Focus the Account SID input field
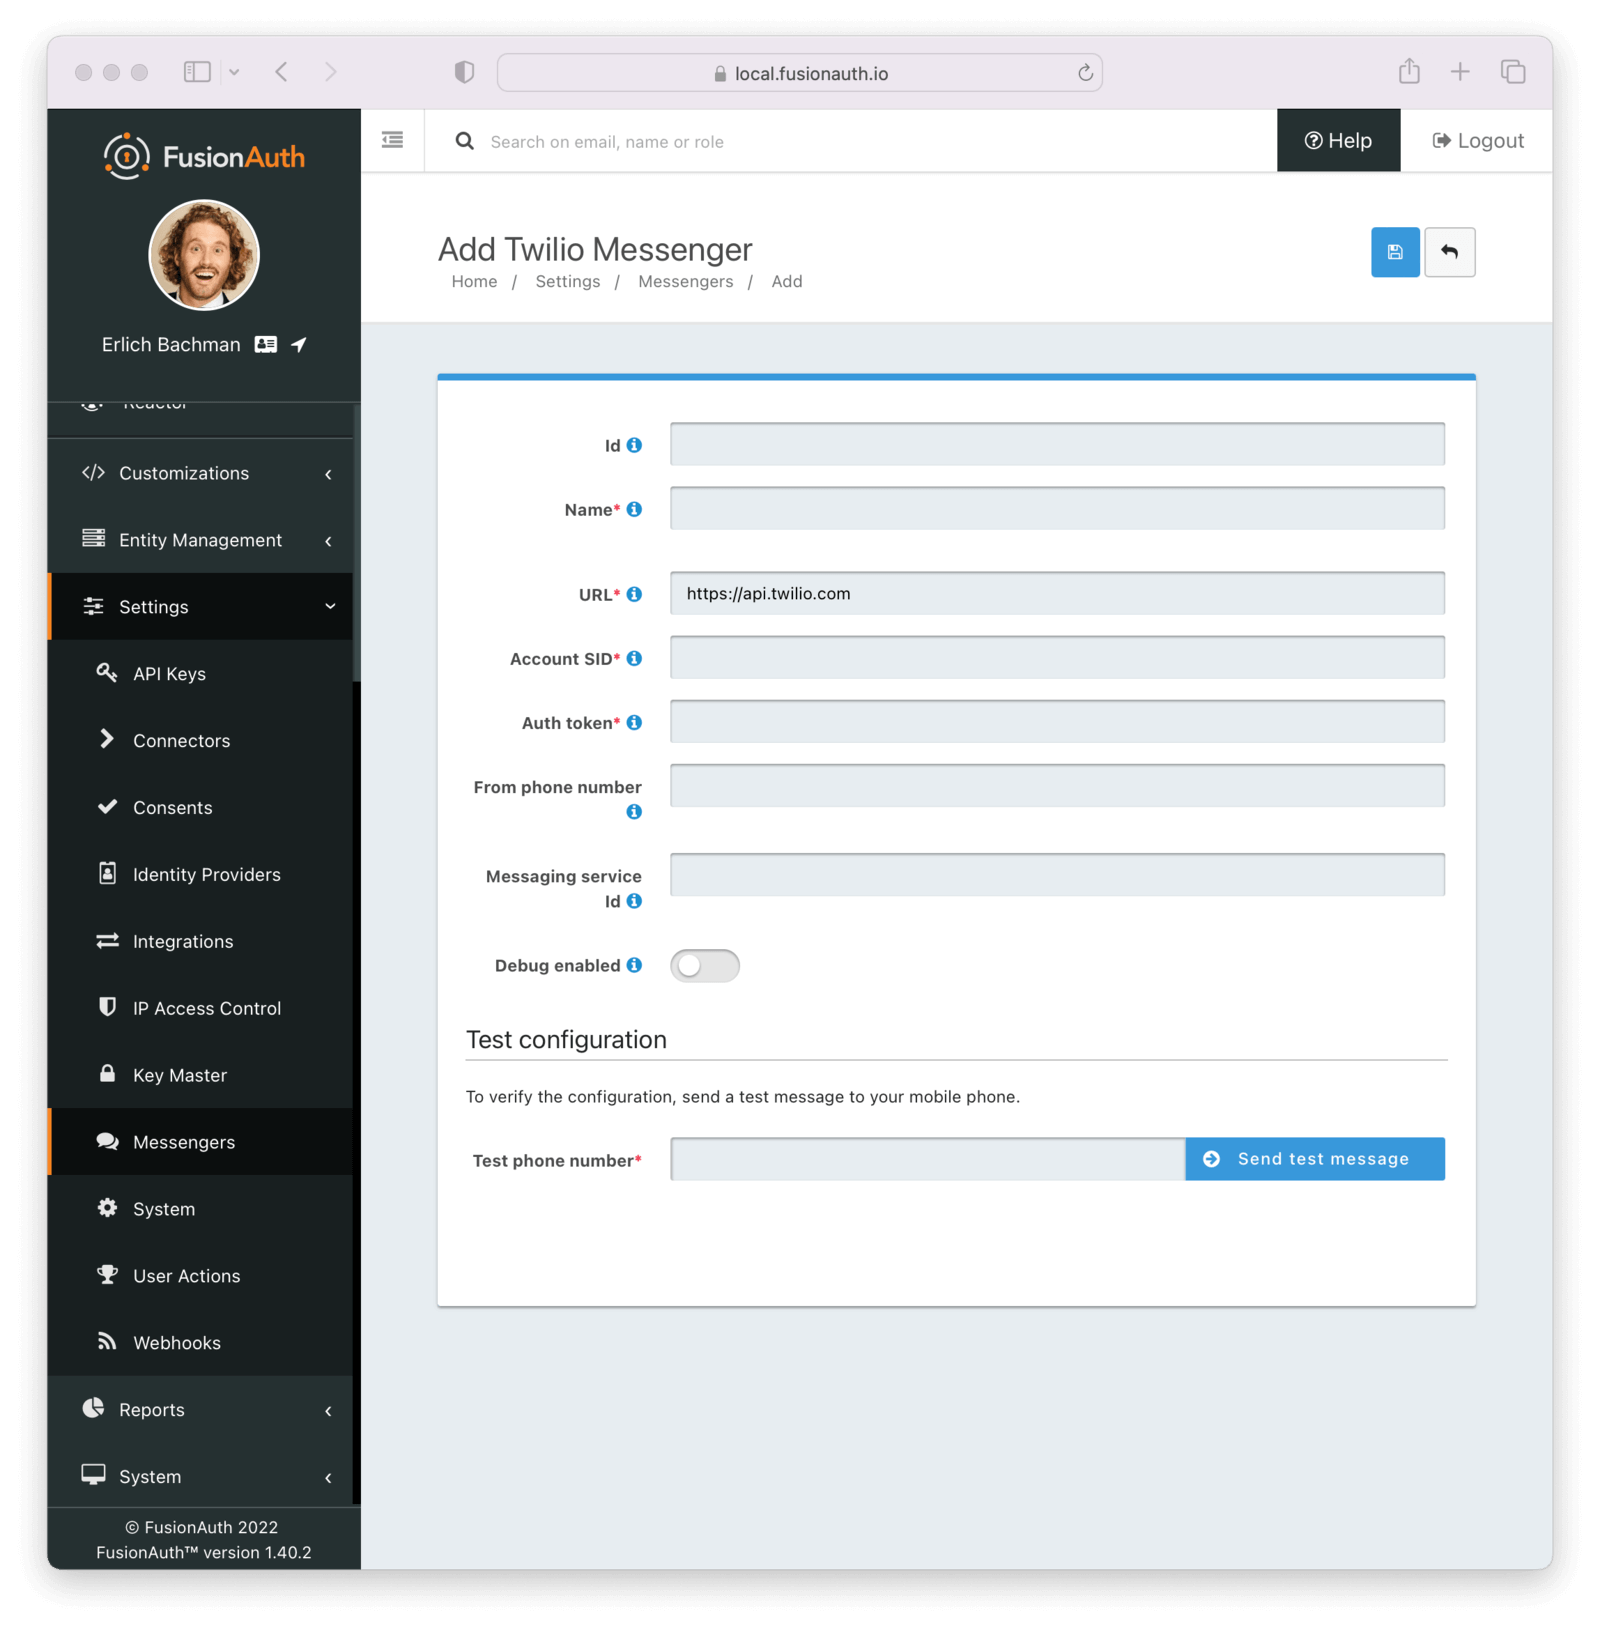Screen dimensions: 1600x1628 coord(1057,657)
